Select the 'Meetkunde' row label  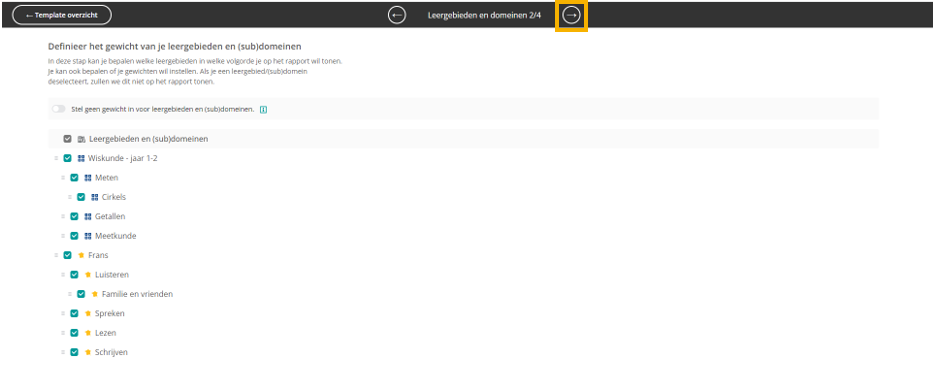[115, 236]
